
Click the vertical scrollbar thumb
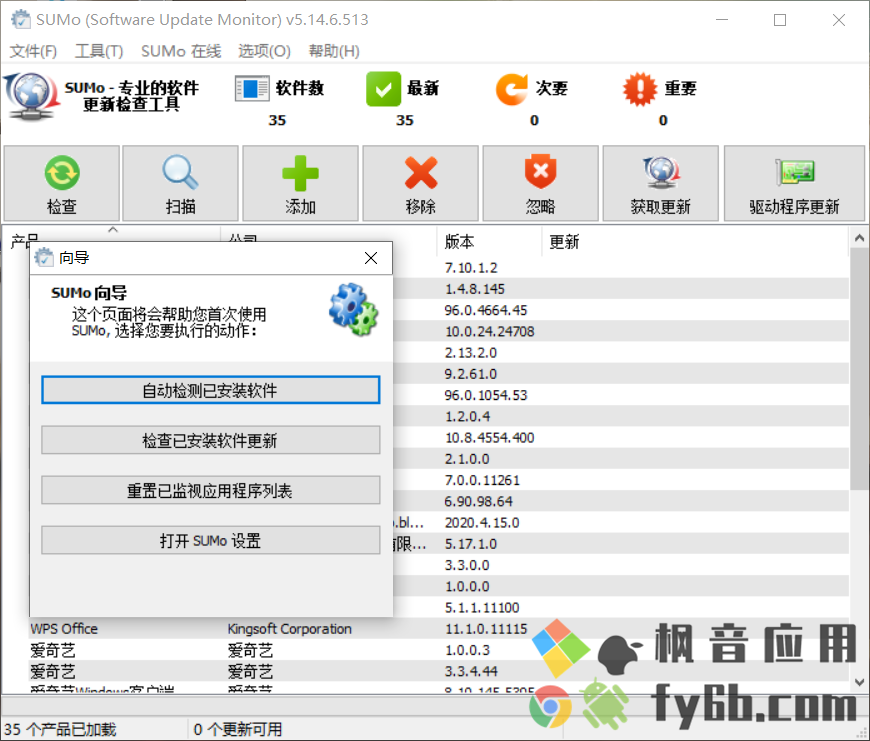click(859, 369)
